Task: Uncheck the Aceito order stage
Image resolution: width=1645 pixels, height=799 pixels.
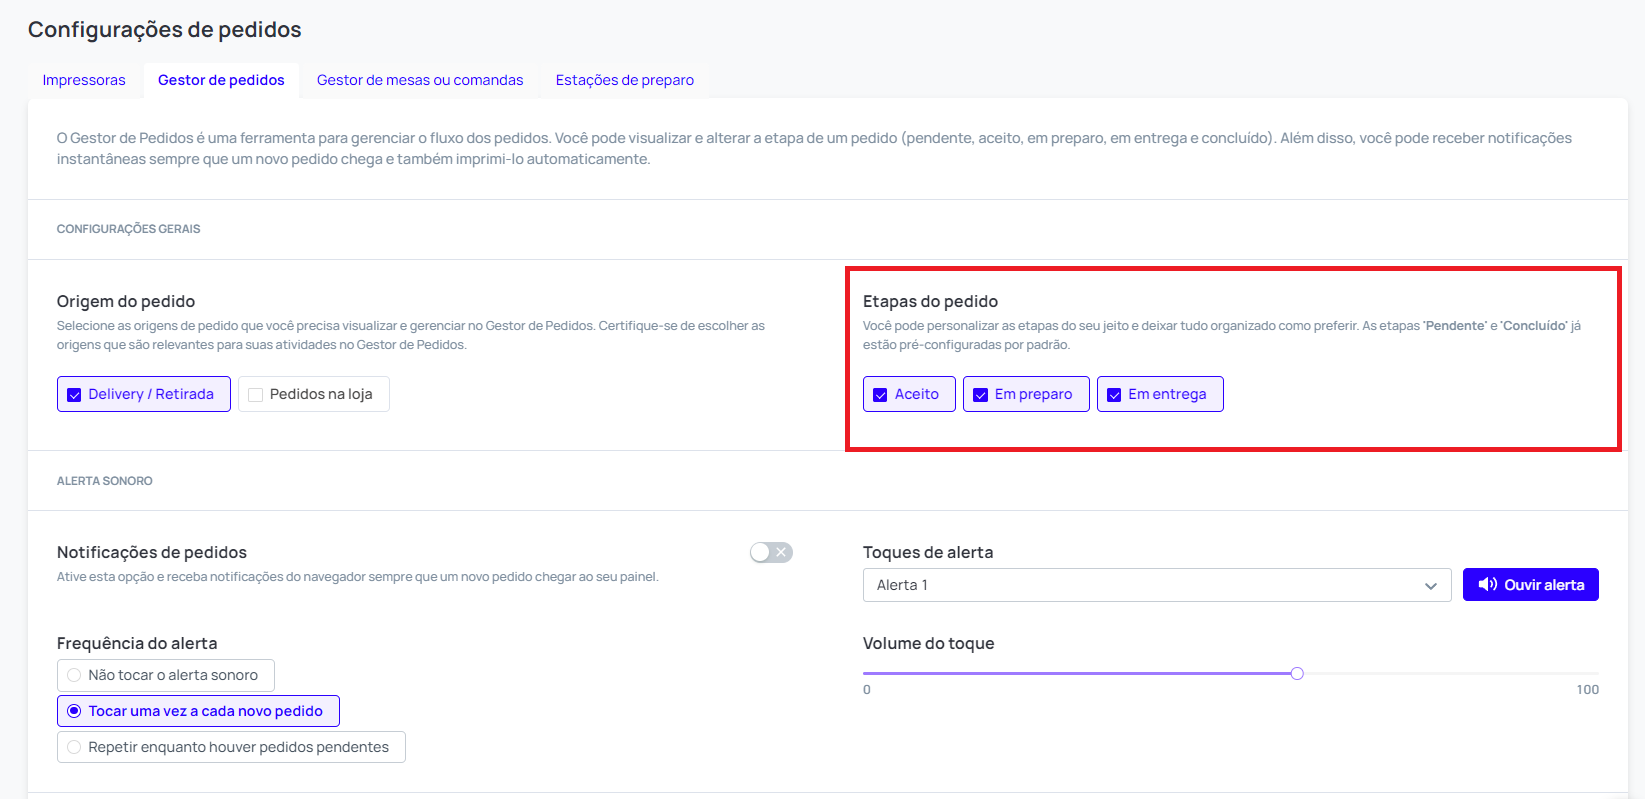Action: point(881,395)
